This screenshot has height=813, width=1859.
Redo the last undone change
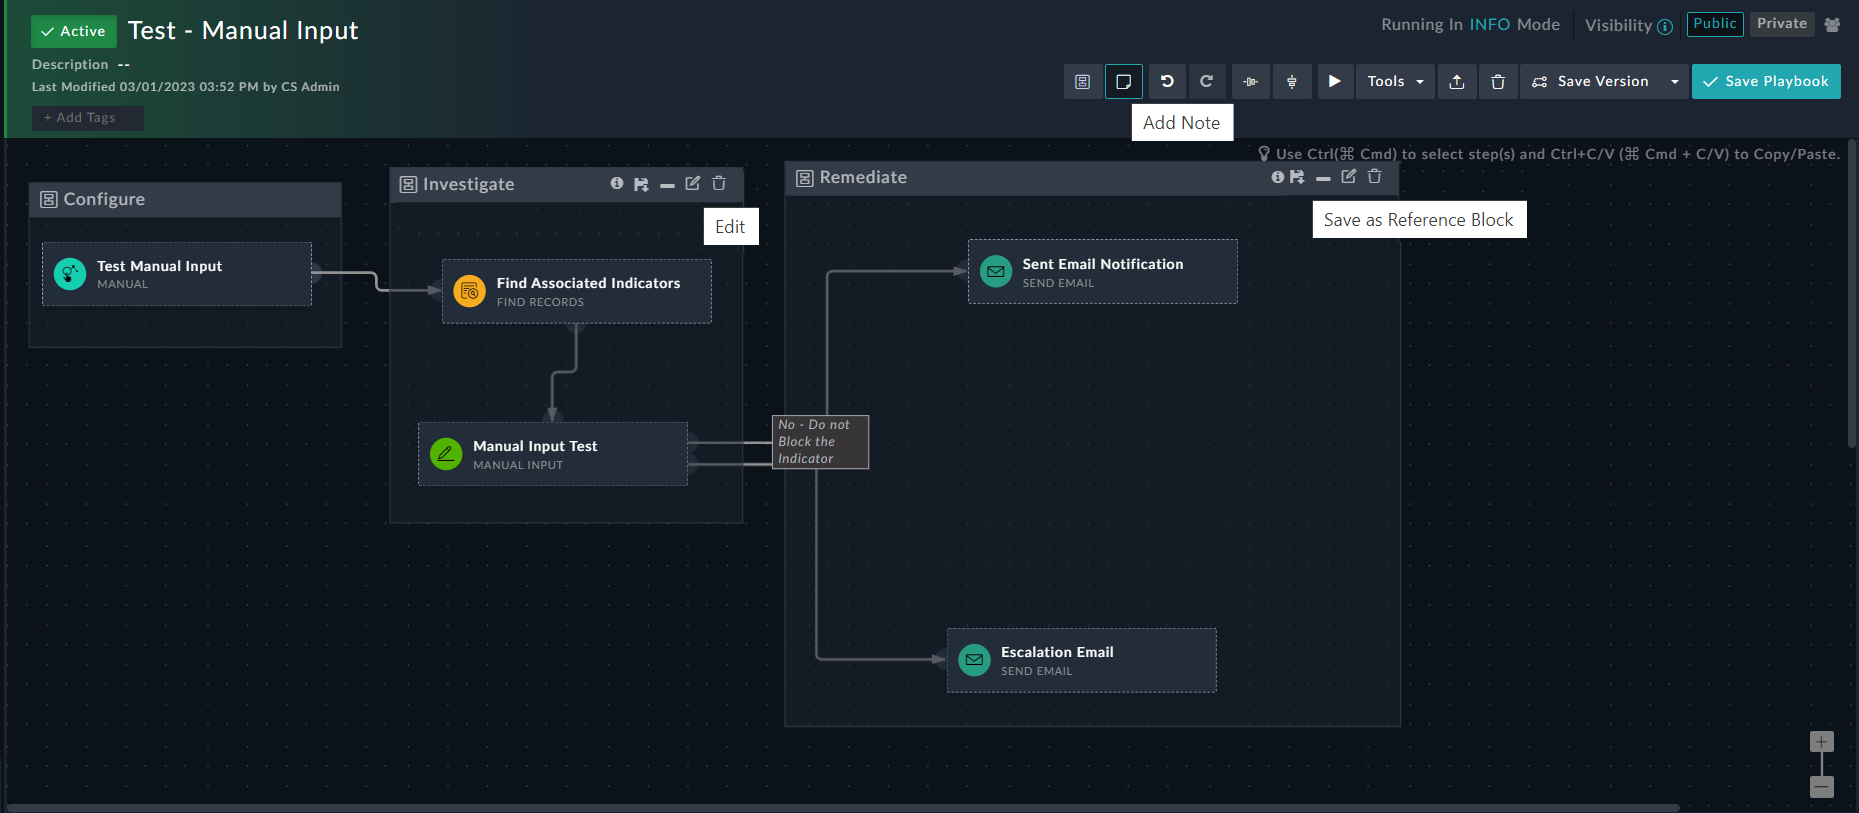pos(1207,82)
